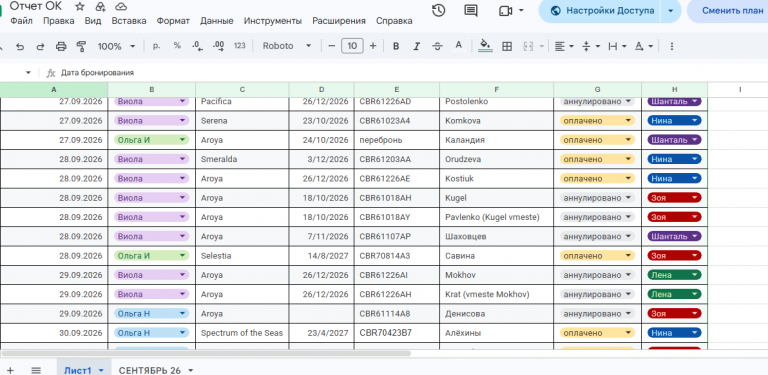The width and height of the screenshot is (768, 375).
Task: Open the Roboto font dropdown
Action: click(x=287, y=46)
